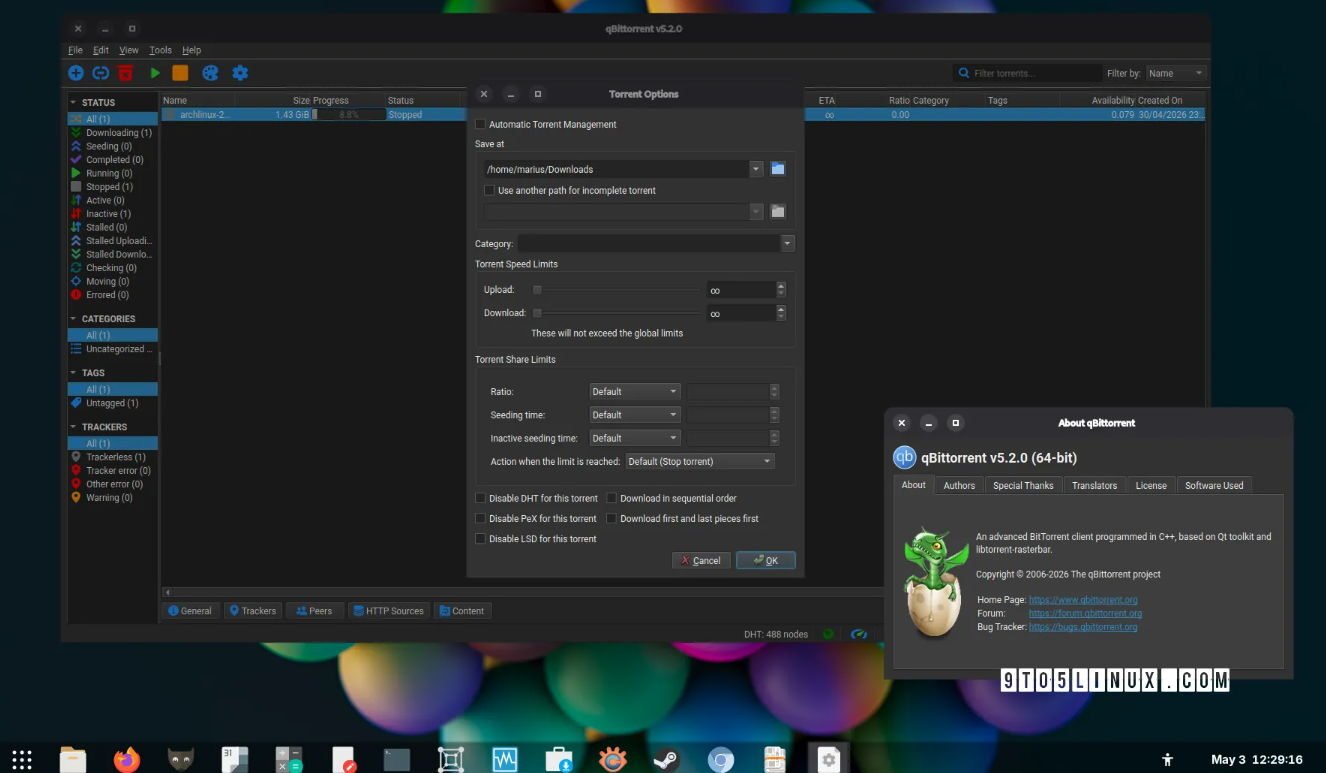Click green connection status icon in status bar
Screen dimensions: 1326x773
(x=828, y=634)
